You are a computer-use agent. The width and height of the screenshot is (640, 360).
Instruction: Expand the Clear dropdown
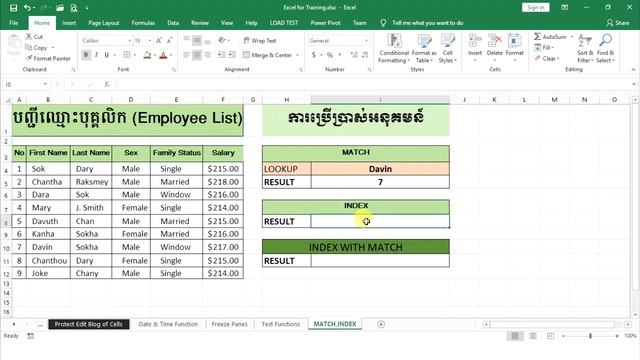558,59
